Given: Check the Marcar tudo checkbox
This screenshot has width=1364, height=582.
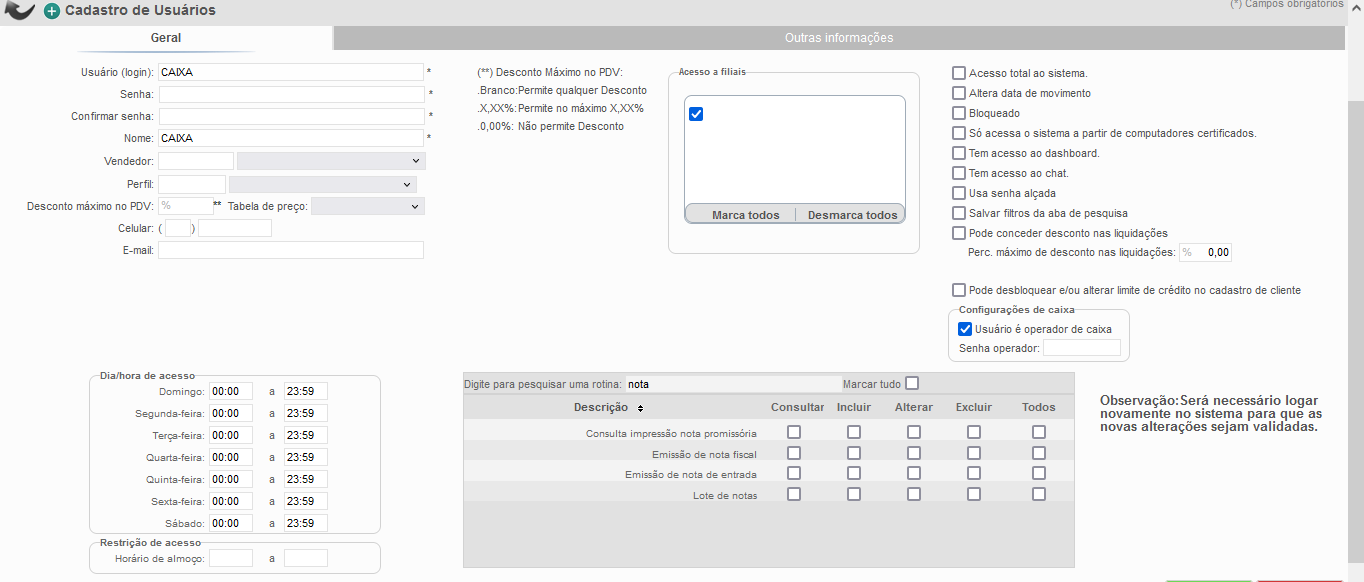Looking at the screenshot, I should [x=911, y=383].
